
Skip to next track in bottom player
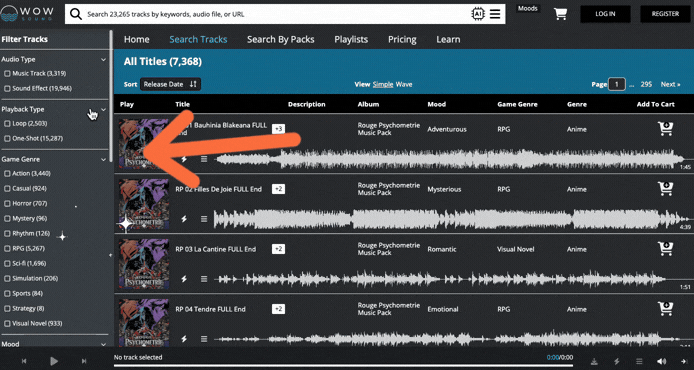[84, 361]
